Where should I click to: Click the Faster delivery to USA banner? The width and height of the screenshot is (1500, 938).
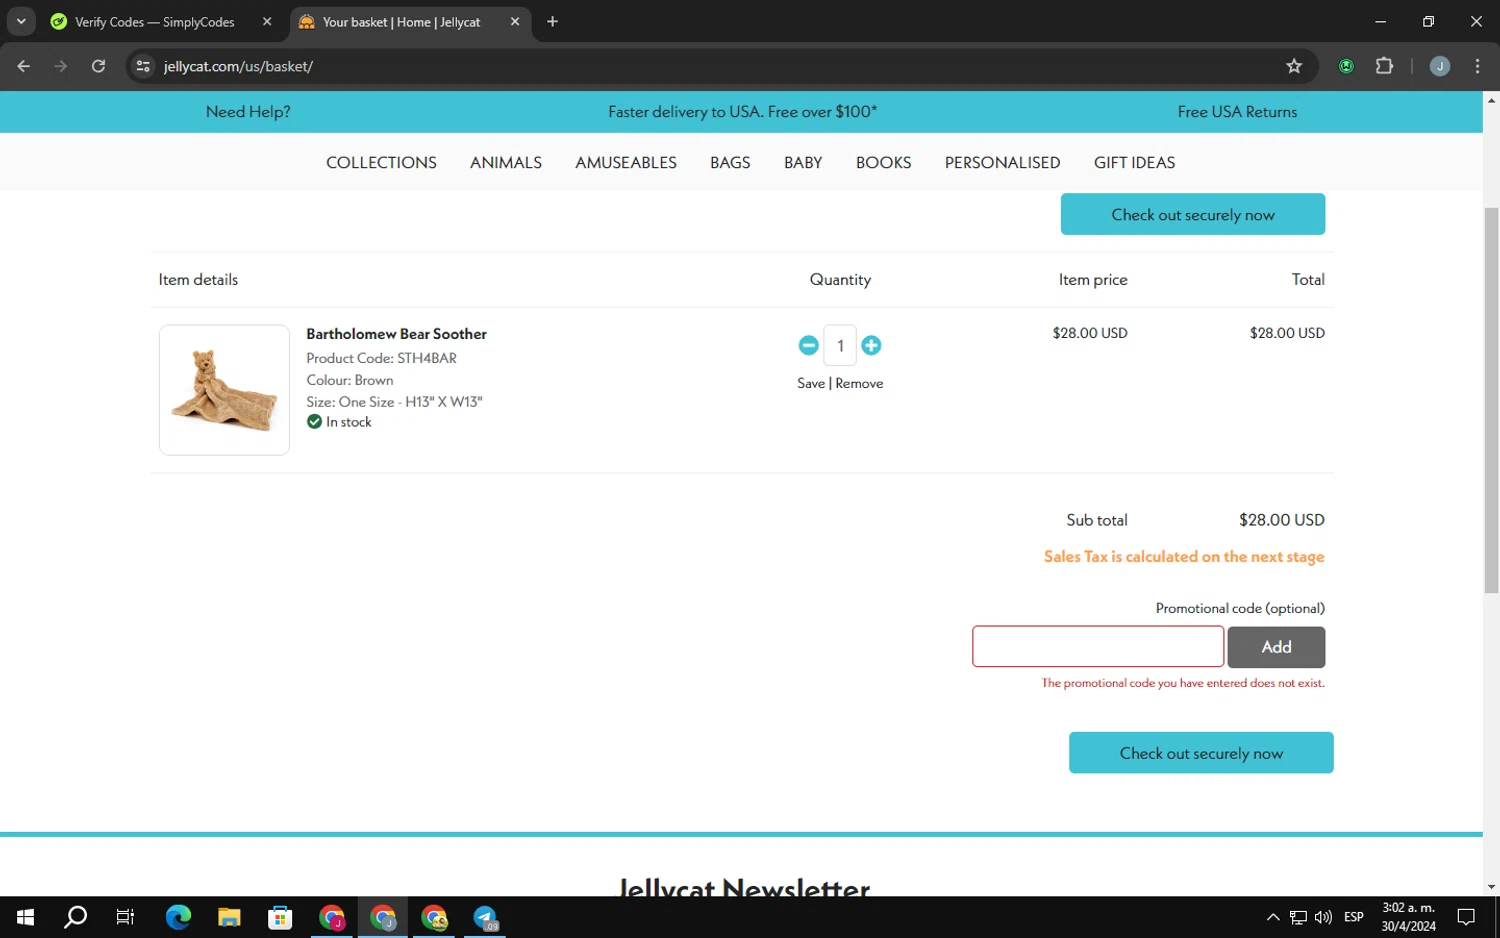pos(742,112)
